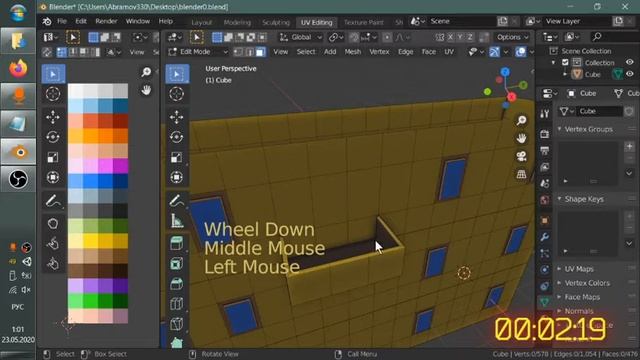This screenshot has height=360, width=640.
Task: Pick the bright green palette swatch
Action: (91, 301)
